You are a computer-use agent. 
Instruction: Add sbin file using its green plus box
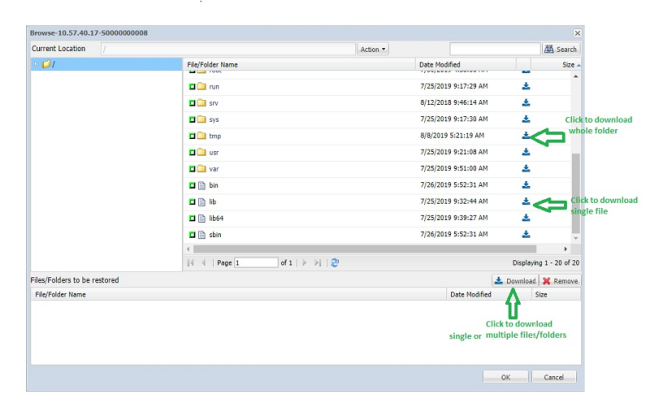(x=192, y=235)
